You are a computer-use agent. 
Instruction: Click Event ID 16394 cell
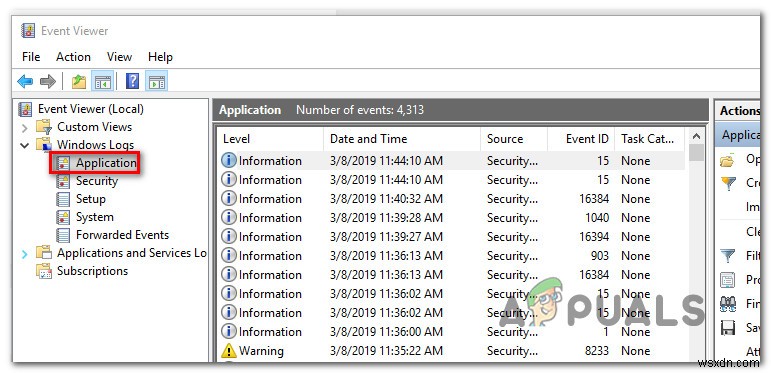(594, 236)
